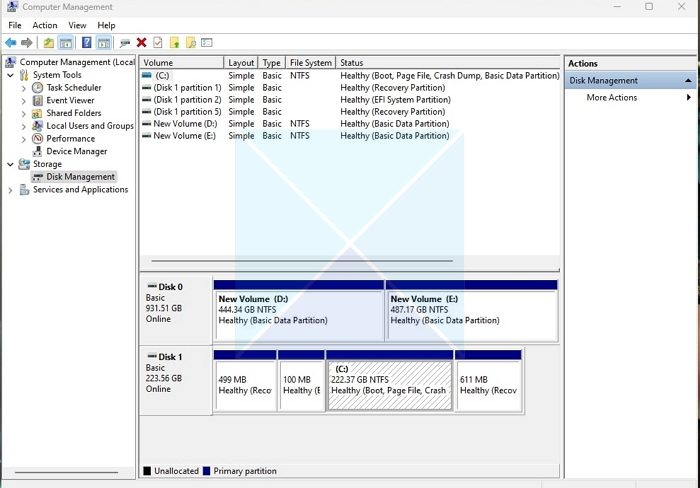700x488 pixels.
Task: Select the 499 MB recovery partition block
Action: tap(245, 381)
